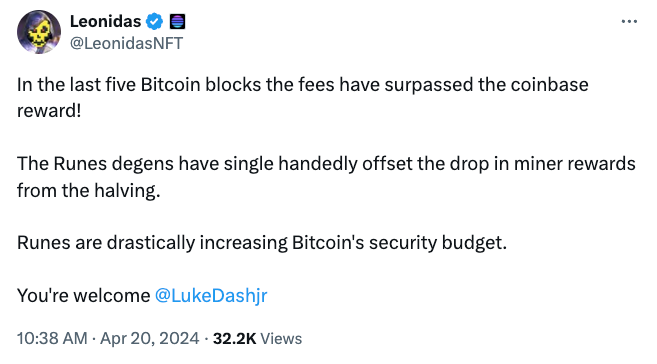This screenshot has width=657, height=364.
Task: Click the phrase security budget.
Action: point(438,243)
